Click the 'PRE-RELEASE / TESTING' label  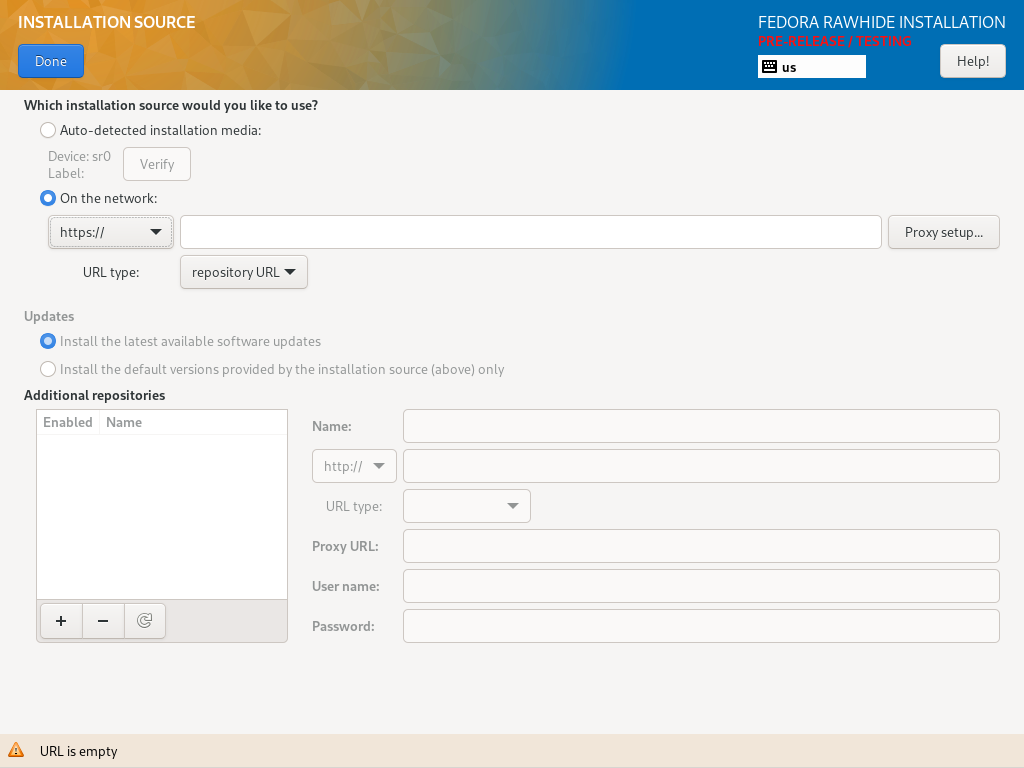pos(835,41)
